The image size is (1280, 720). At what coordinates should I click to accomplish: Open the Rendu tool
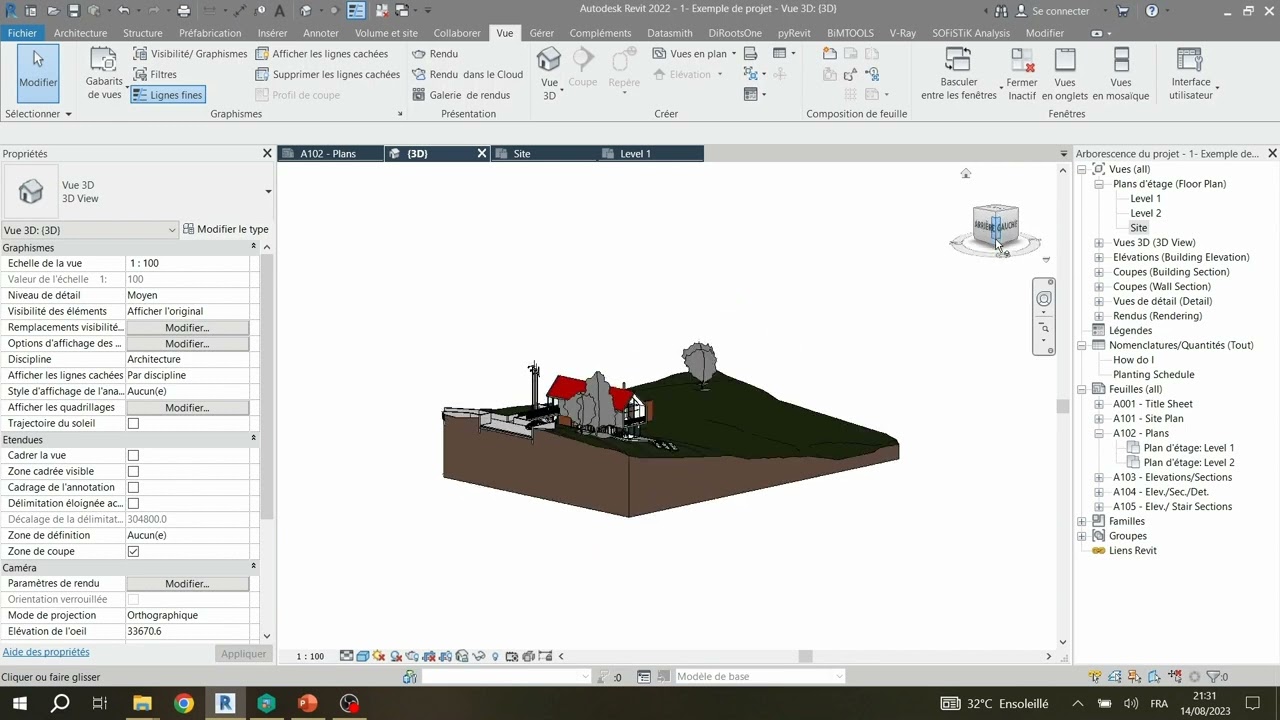[435, 54]
